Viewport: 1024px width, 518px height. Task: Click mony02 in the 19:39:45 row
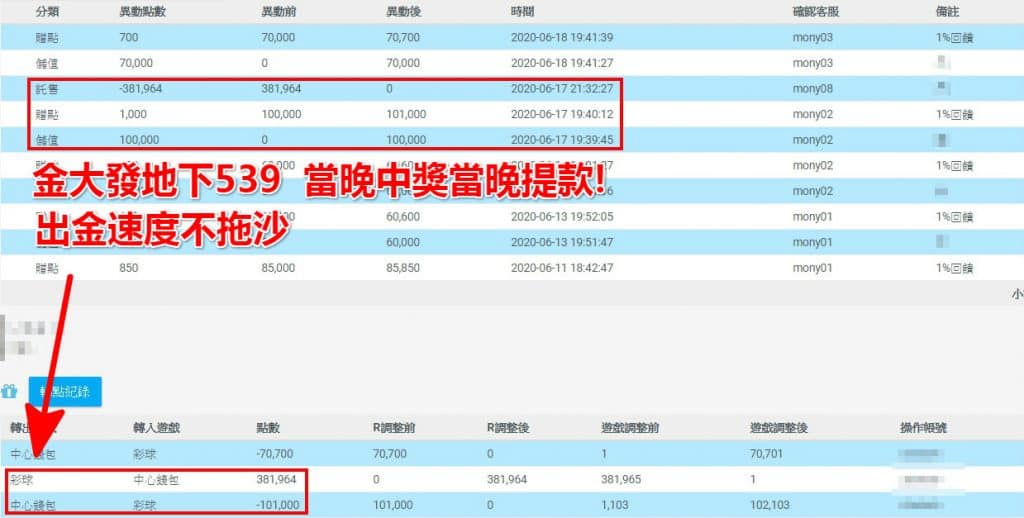(x=813, y=140)
